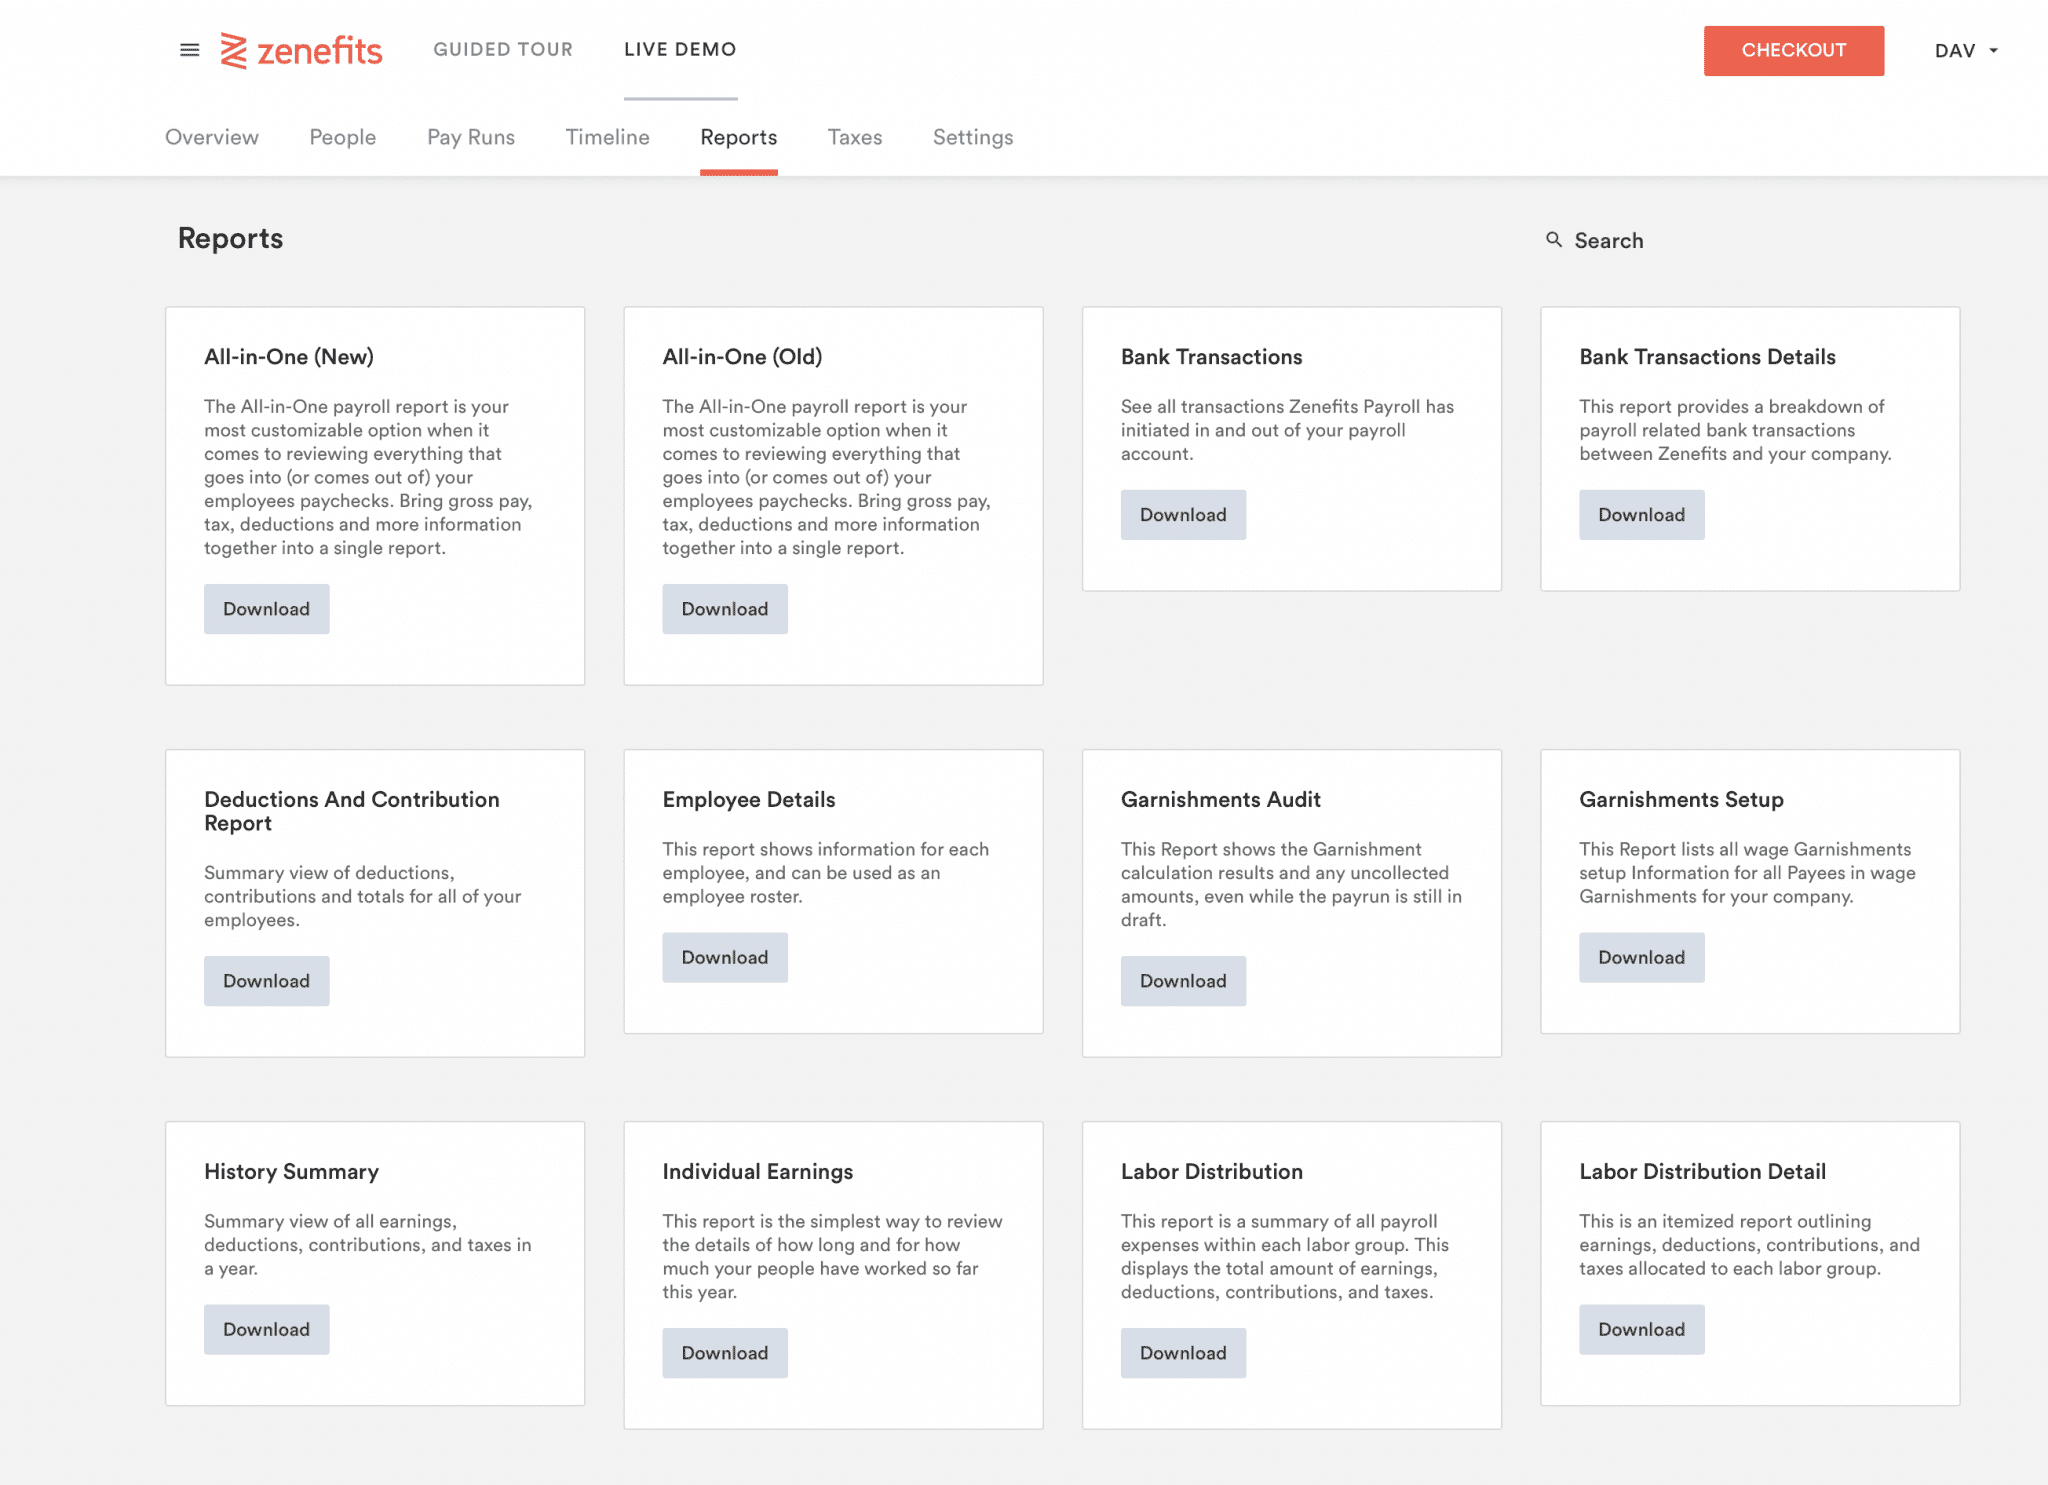The width and height of the screenshot is (2048, 1485).
Task: Click the Checkout button
Action: tap(1793, 50)
